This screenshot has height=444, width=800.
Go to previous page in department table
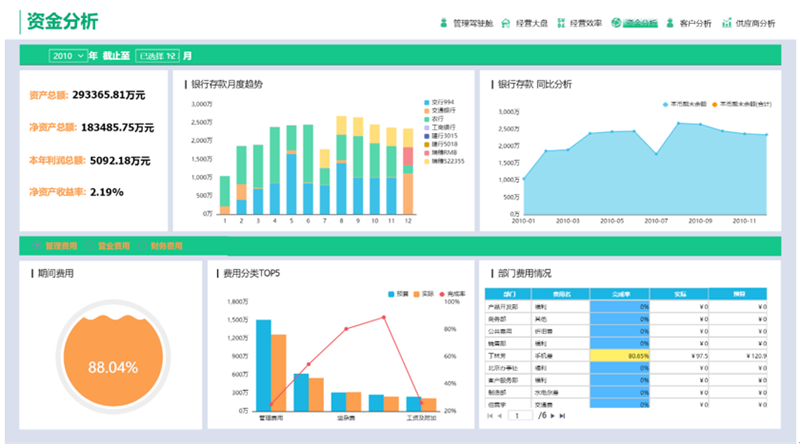(x=499, y=415)
